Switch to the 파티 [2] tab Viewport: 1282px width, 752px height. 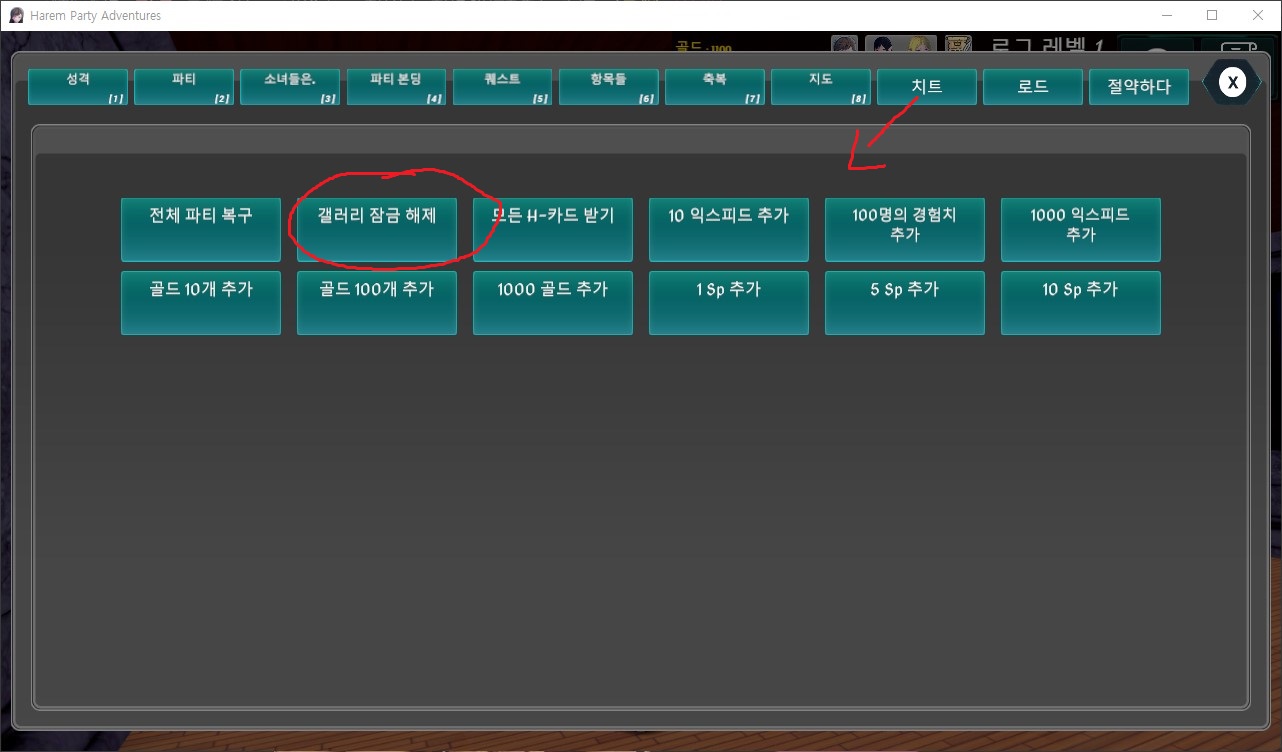pyautogui.click(x=184, y=87)
